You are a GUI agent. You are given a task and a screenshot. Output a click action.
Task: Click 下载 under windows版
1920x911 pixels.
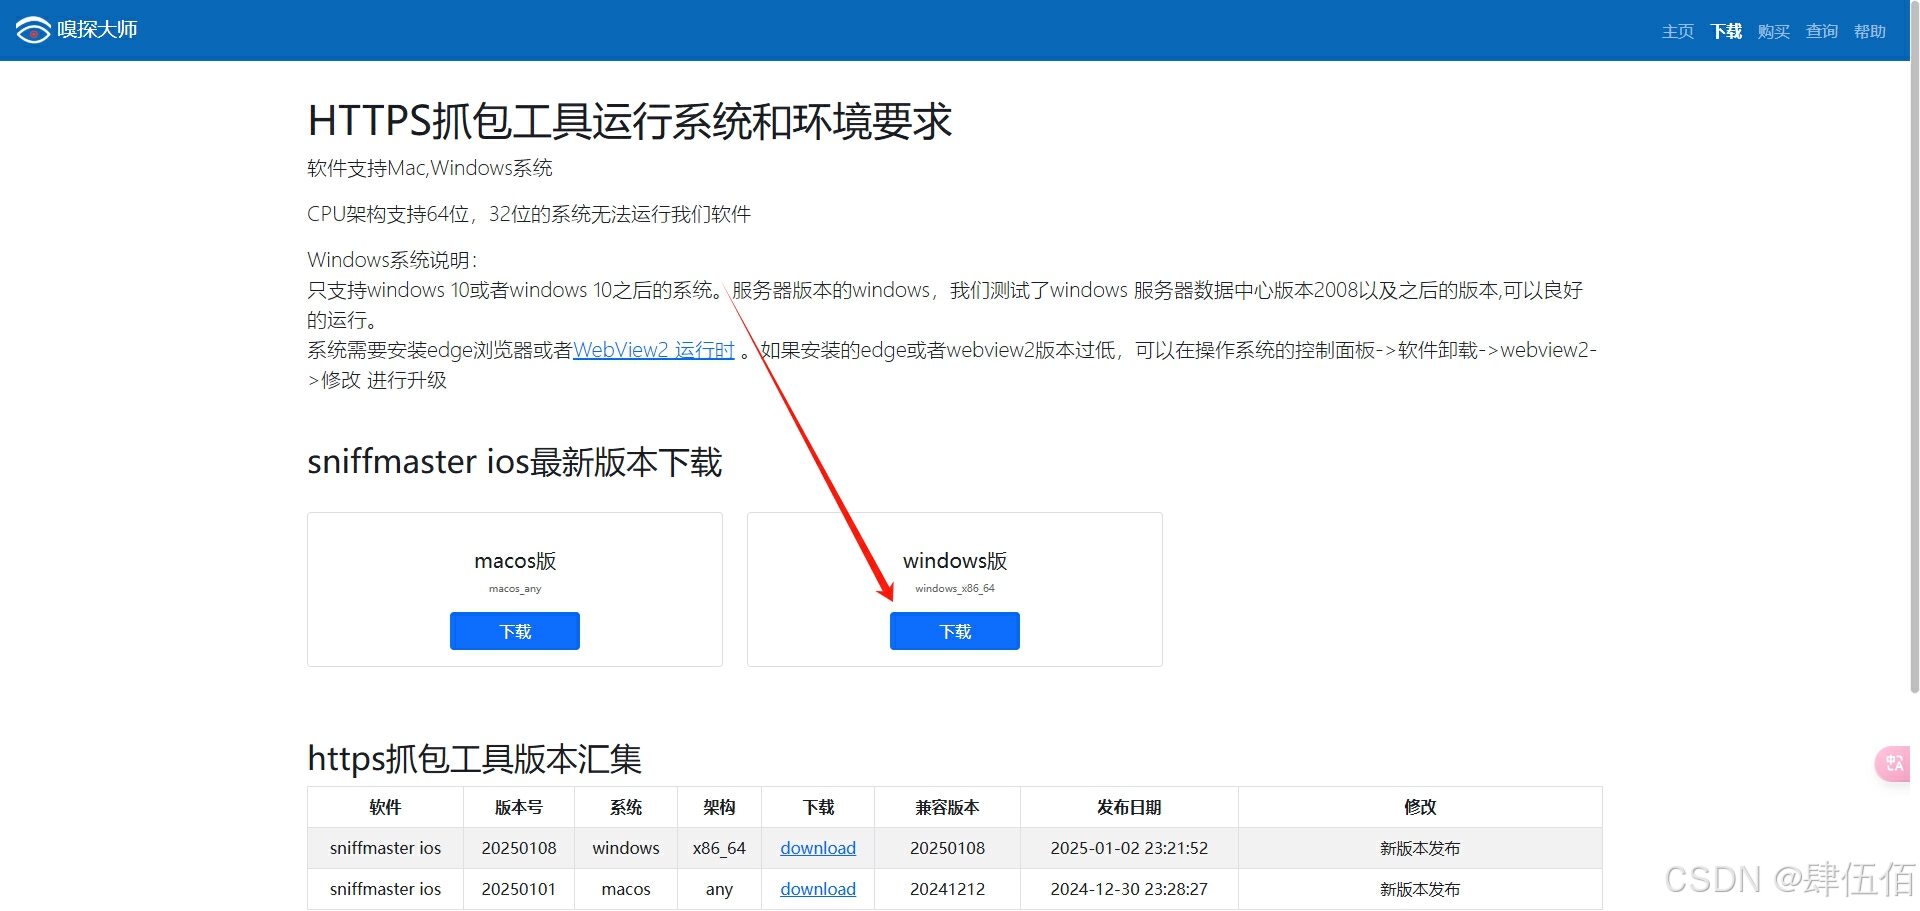tap(954, 631)
